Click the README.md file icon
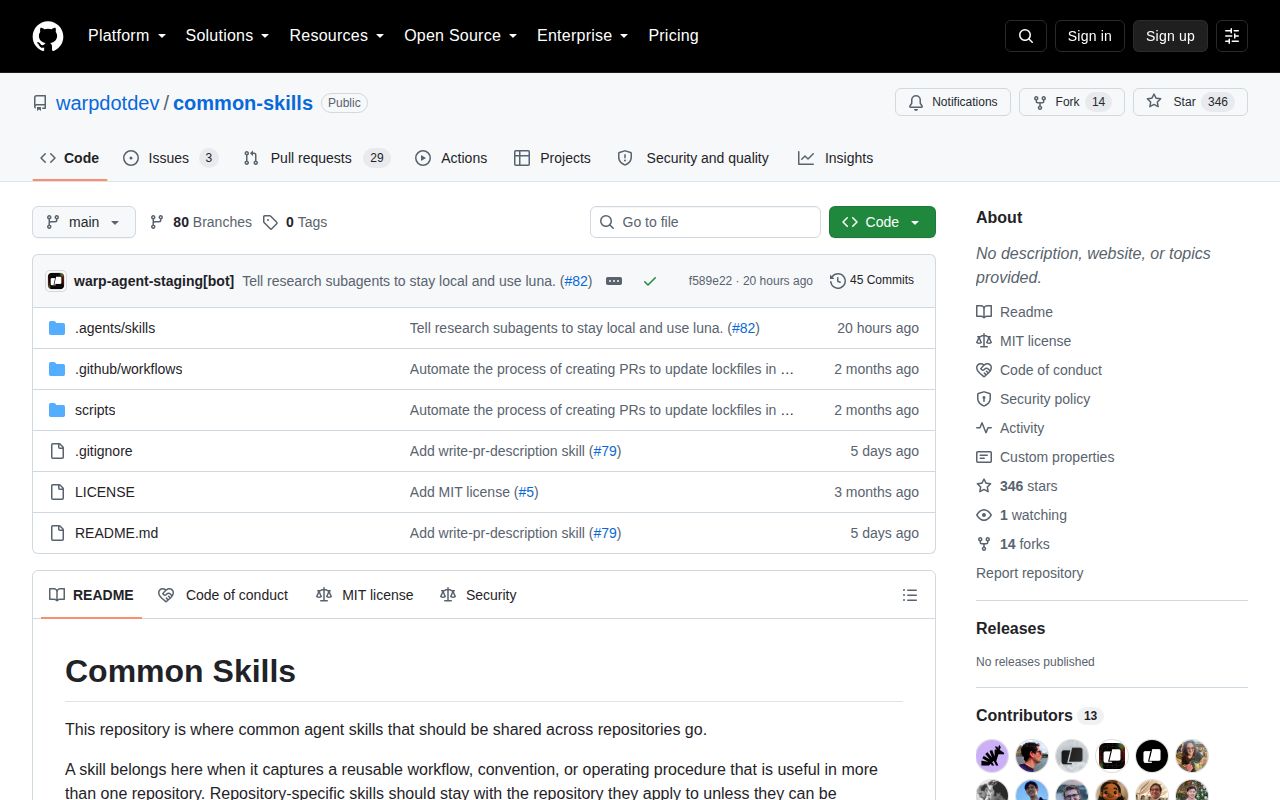This screenshot has height=800, width=1280. (57, 533)
